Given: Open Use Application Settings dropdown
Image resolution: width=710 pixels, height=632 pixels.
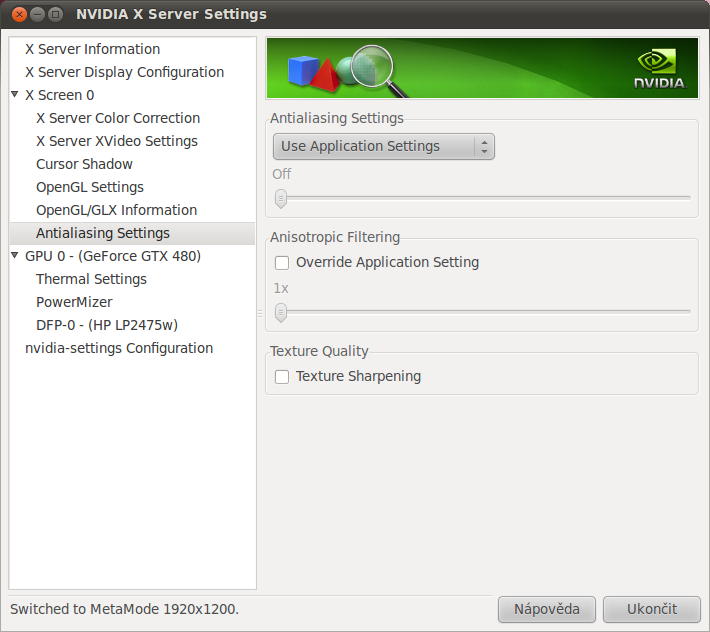Looking at the screenshot, I should click(x=384, y=146).
